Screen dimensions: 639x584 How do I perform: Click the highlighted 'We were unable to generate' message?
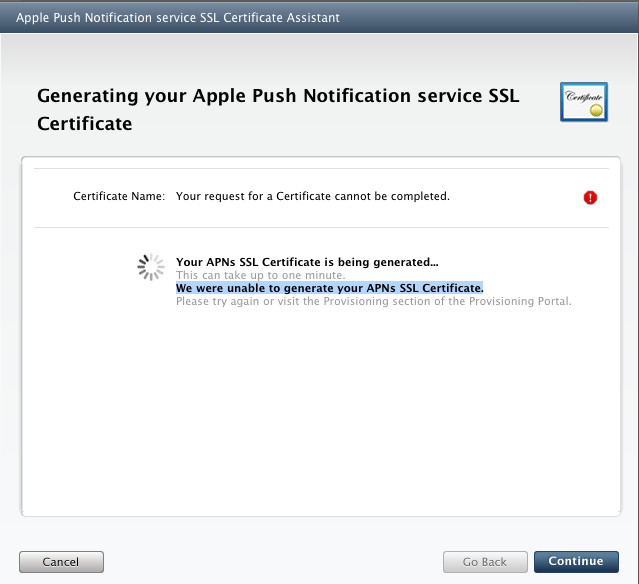(329, 288)
